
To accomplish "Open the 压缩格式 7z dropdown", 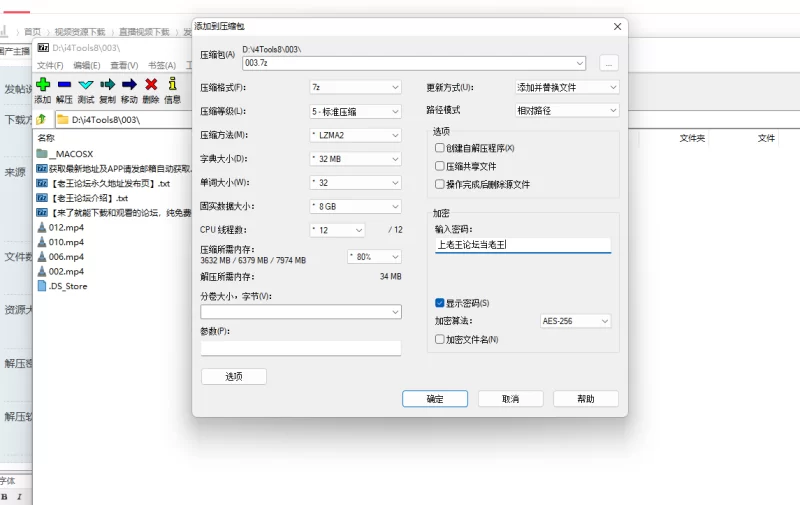I will point(355,87).
